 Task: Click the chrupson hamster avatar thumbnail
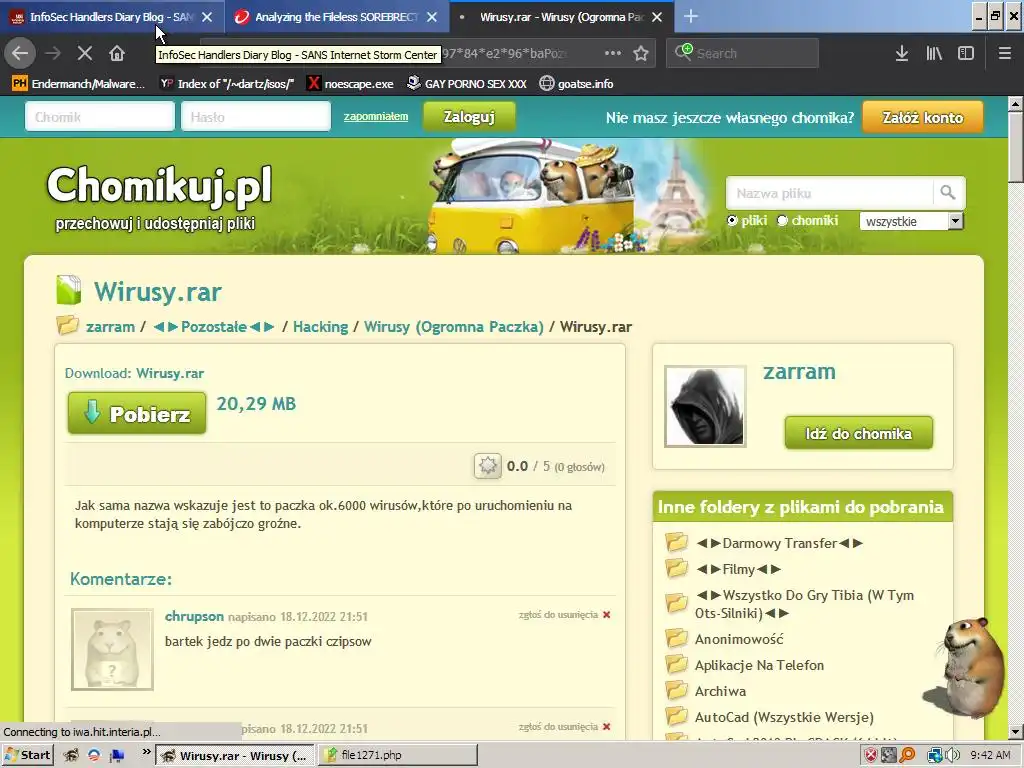point(112,649)
